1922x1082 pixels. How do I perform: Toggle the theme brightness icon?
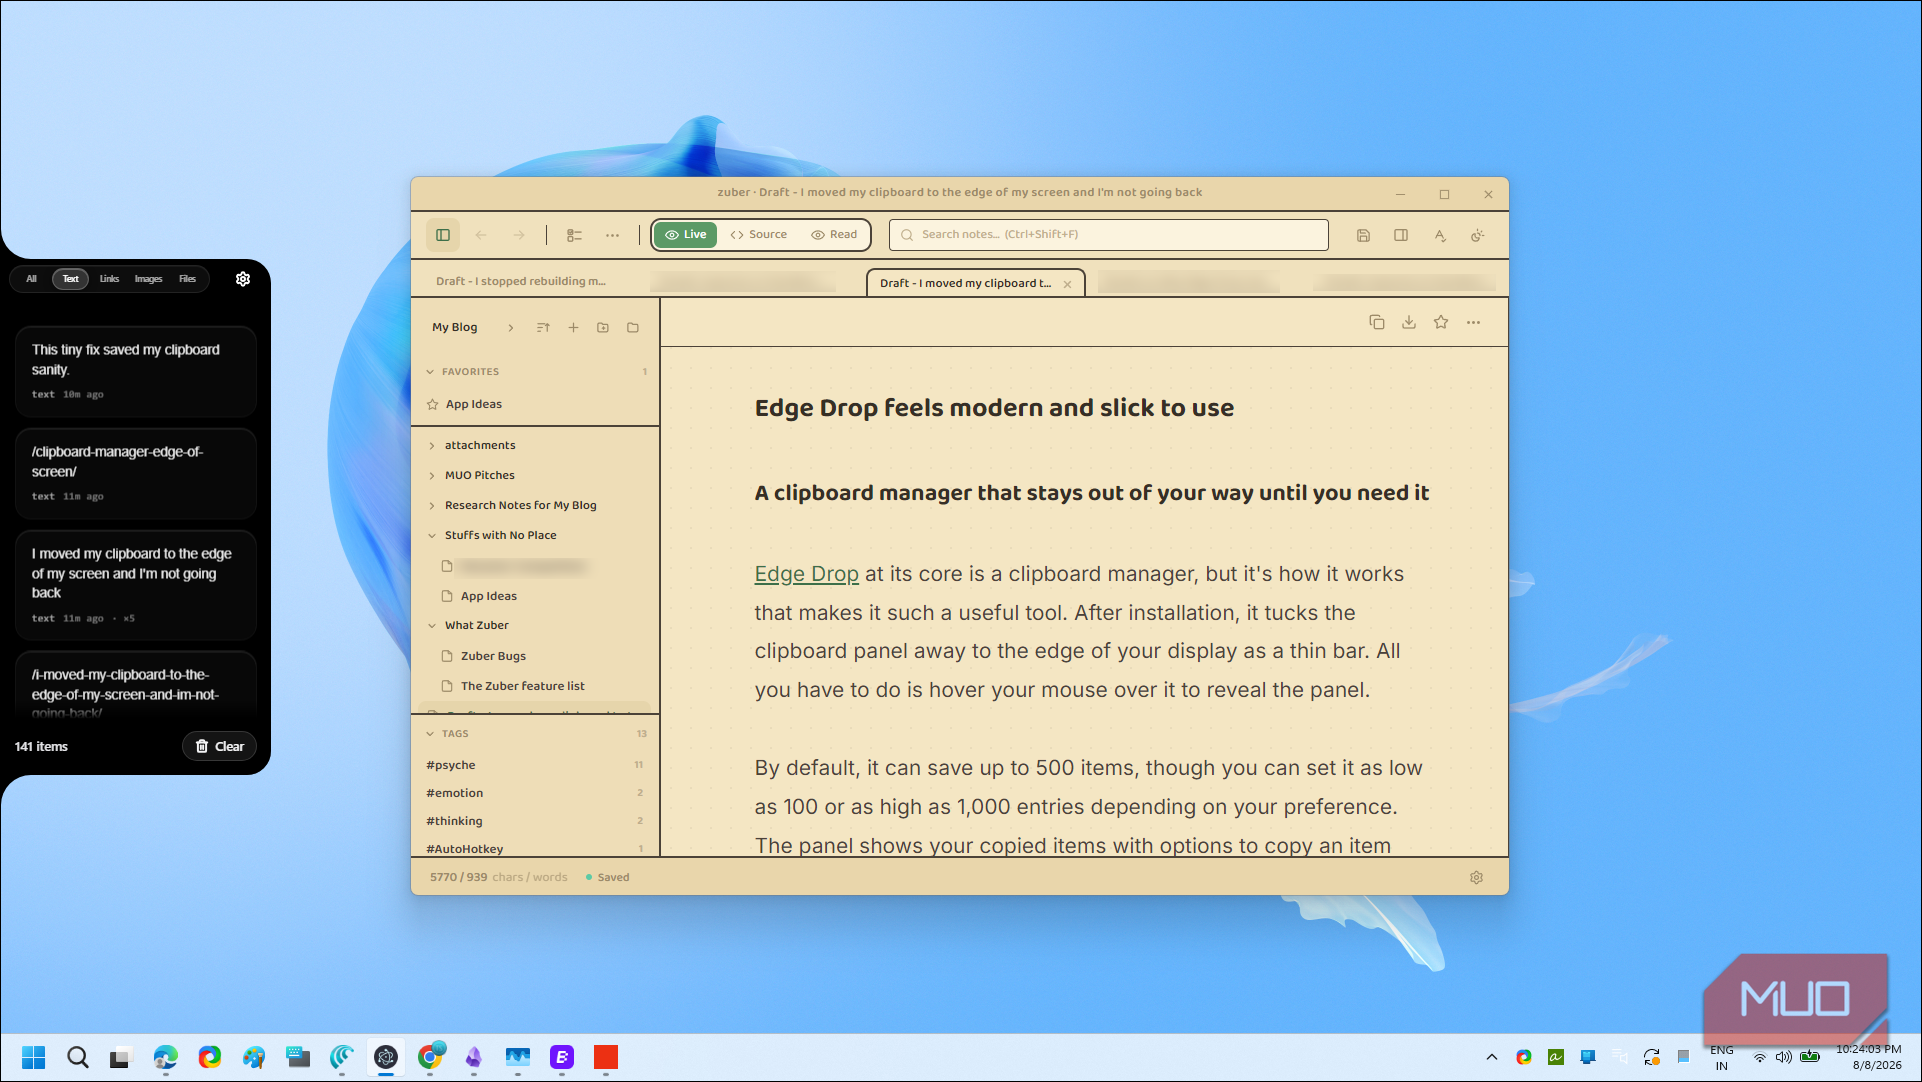point(1477,235)
